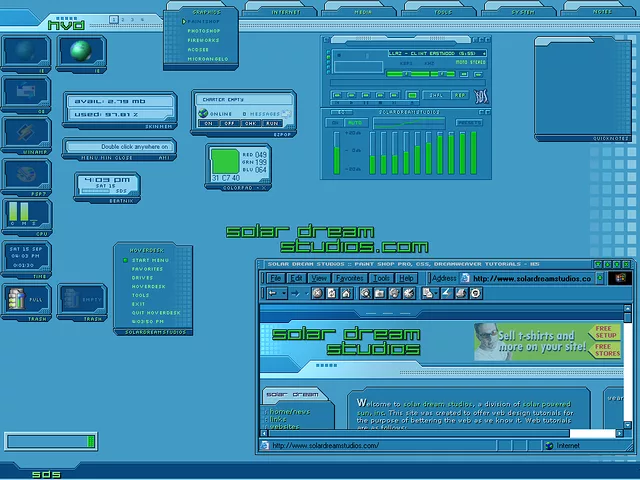Open the equalizer Presets dropdown

point(467,123)
